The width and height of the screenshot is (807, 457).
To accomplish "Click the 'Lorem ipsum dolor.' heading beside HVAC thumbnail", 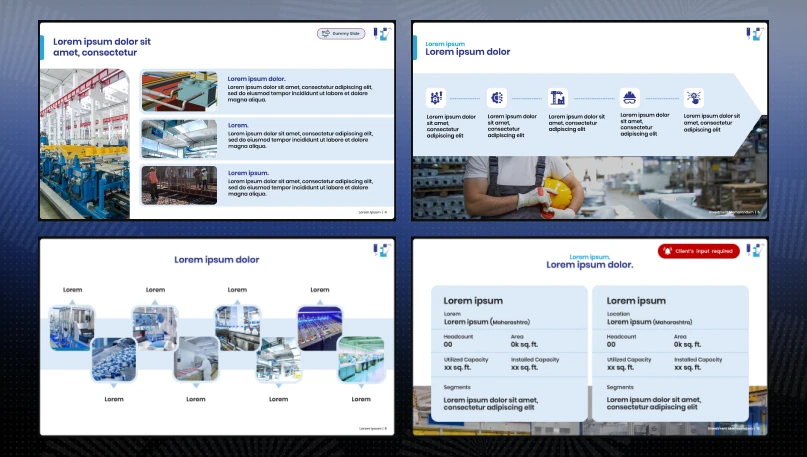I will click(x=256, y=79).
